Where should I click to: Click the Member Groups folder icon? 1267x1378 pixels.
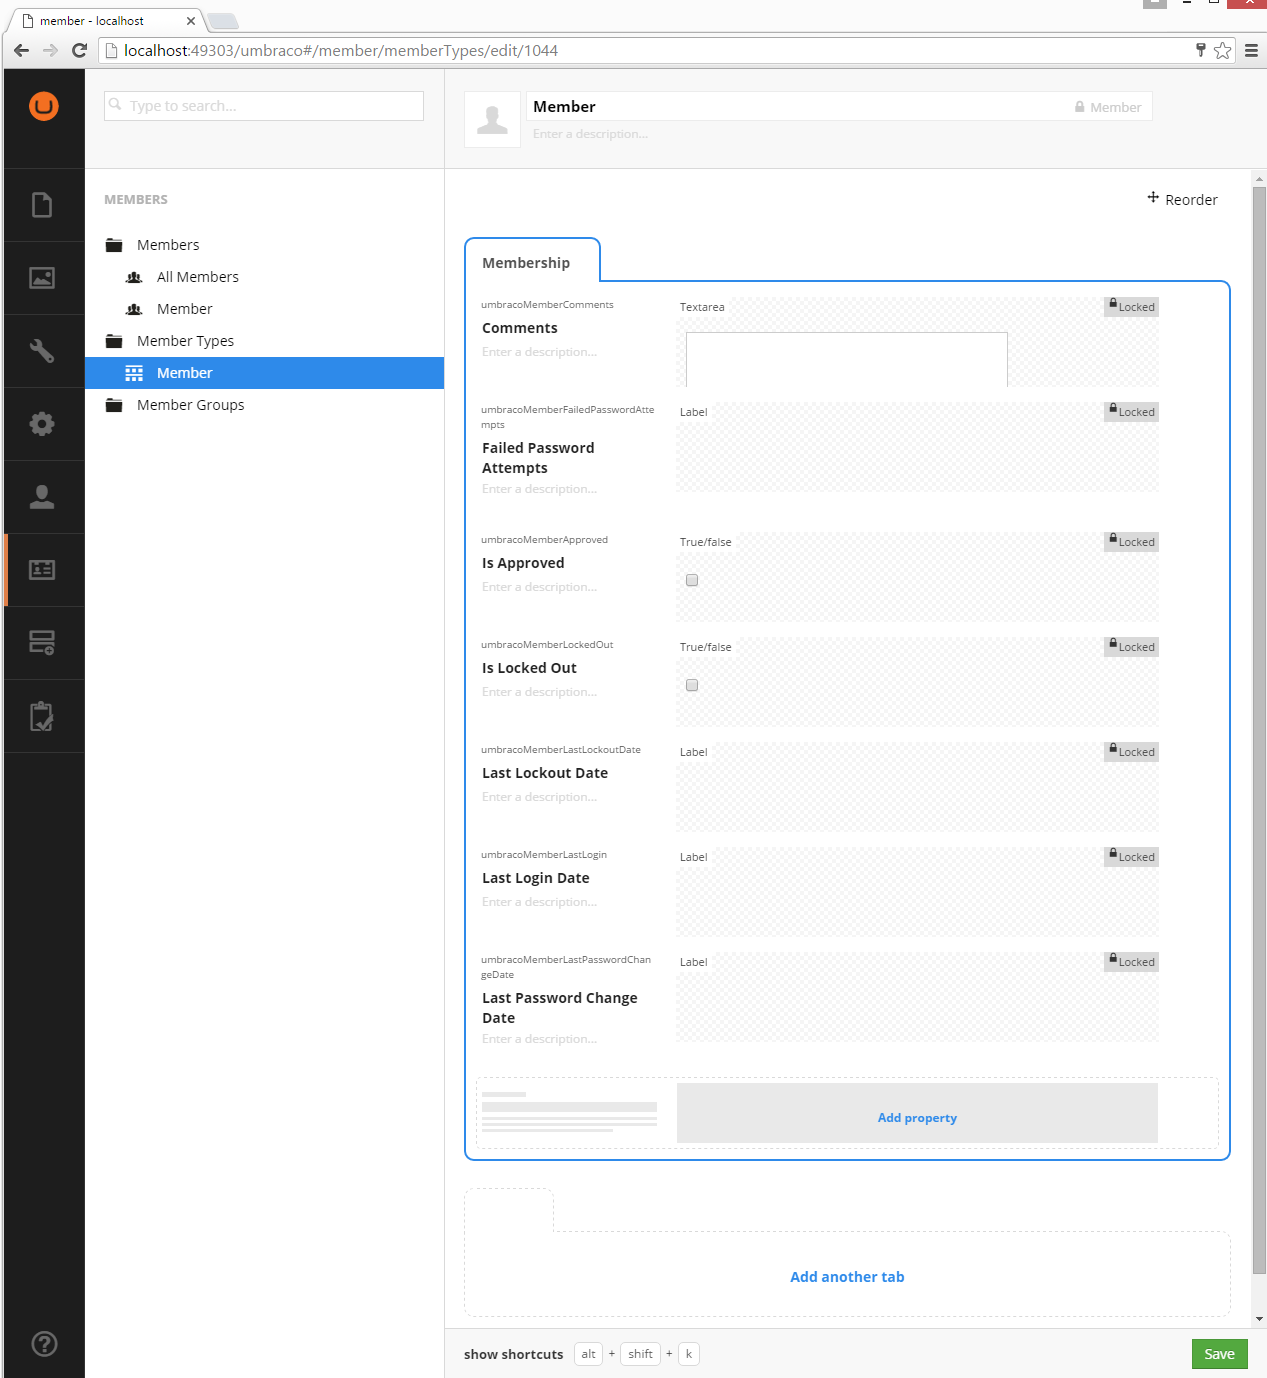(114, 405)
